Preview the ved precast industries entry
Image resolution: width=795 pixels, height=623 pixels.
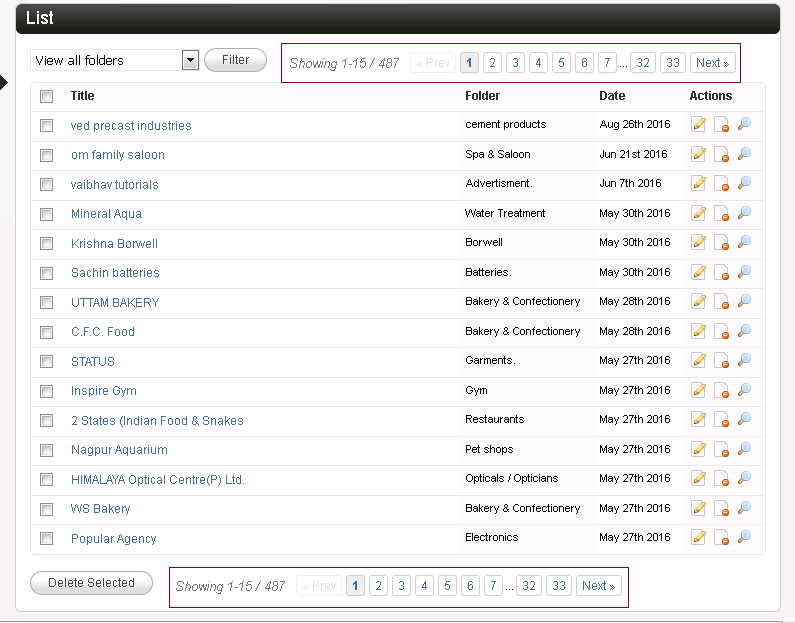(744, 124)
